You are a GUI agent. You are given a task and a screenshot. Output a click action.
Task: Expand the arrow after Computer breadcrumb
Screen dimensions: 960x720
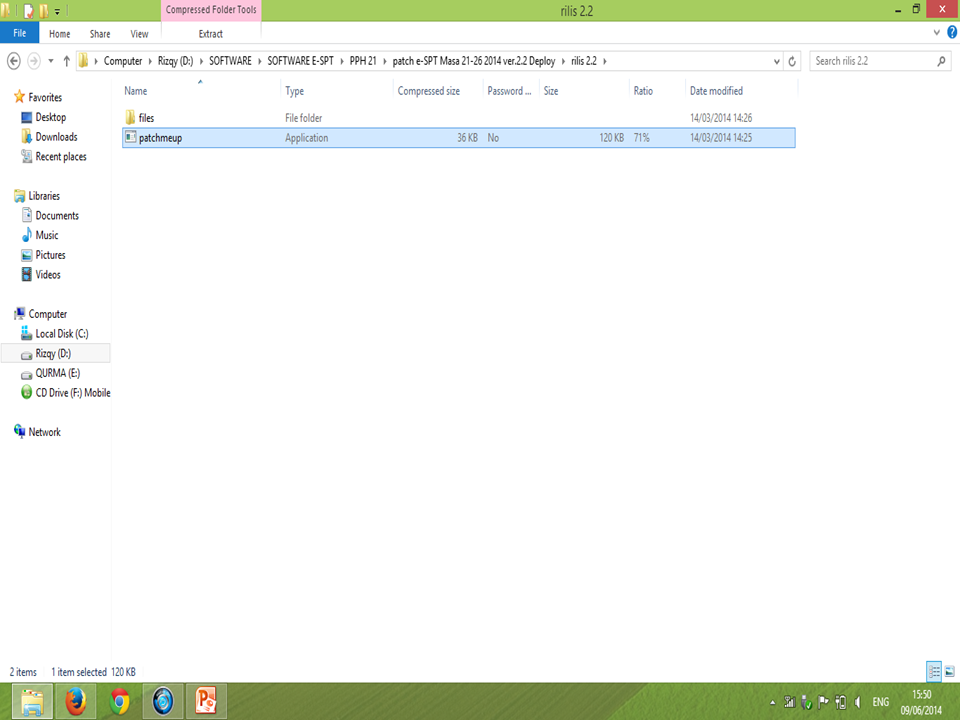click(150, 61)
